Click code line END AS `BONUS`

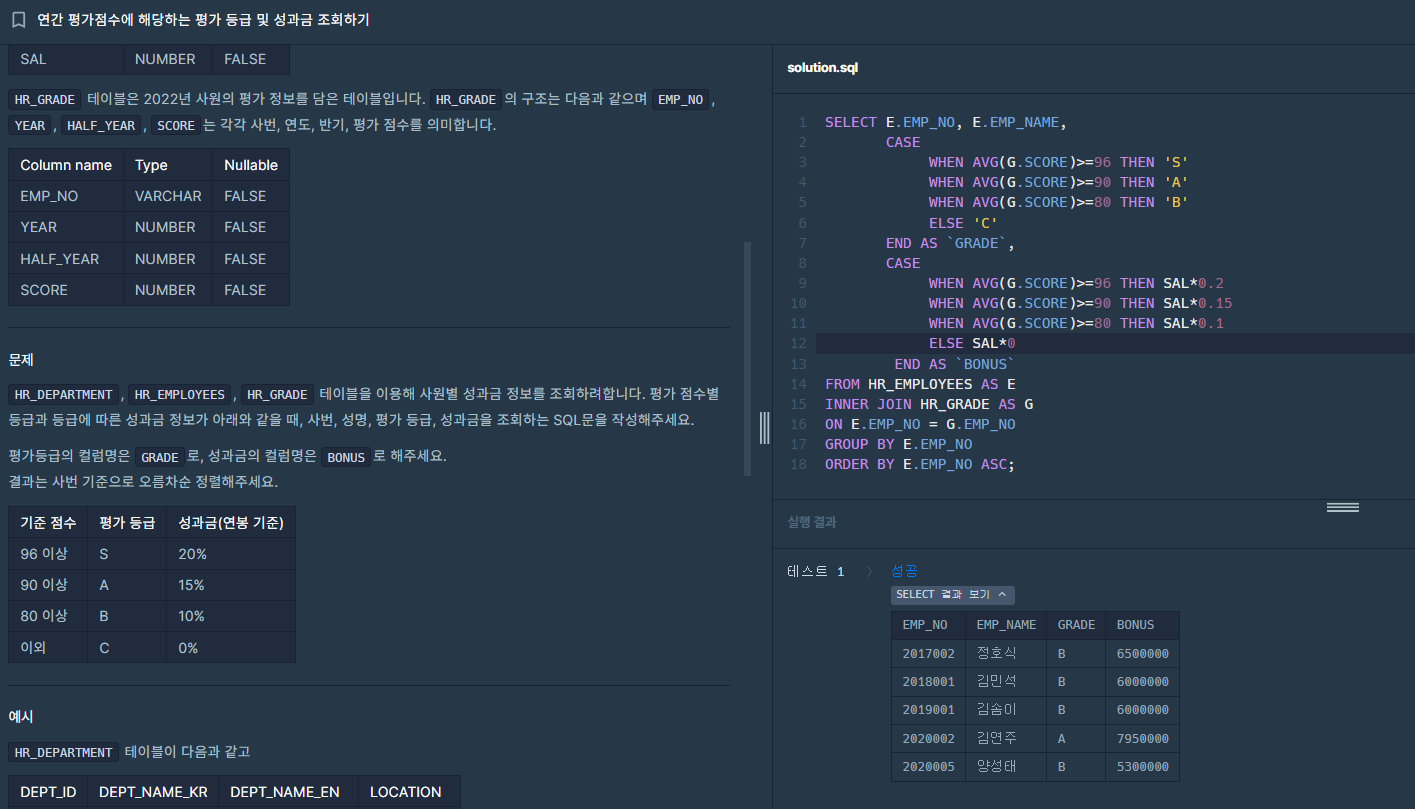coord(954,364)
